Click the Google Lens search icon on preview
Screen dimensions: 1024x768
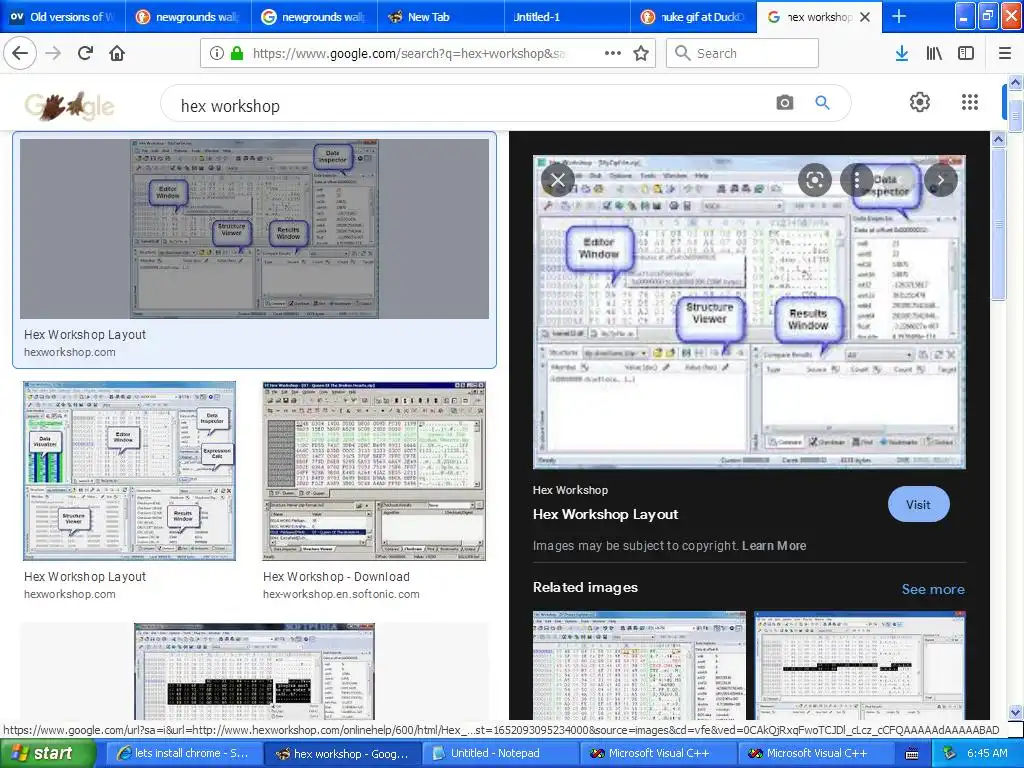(x=814, y=180)
